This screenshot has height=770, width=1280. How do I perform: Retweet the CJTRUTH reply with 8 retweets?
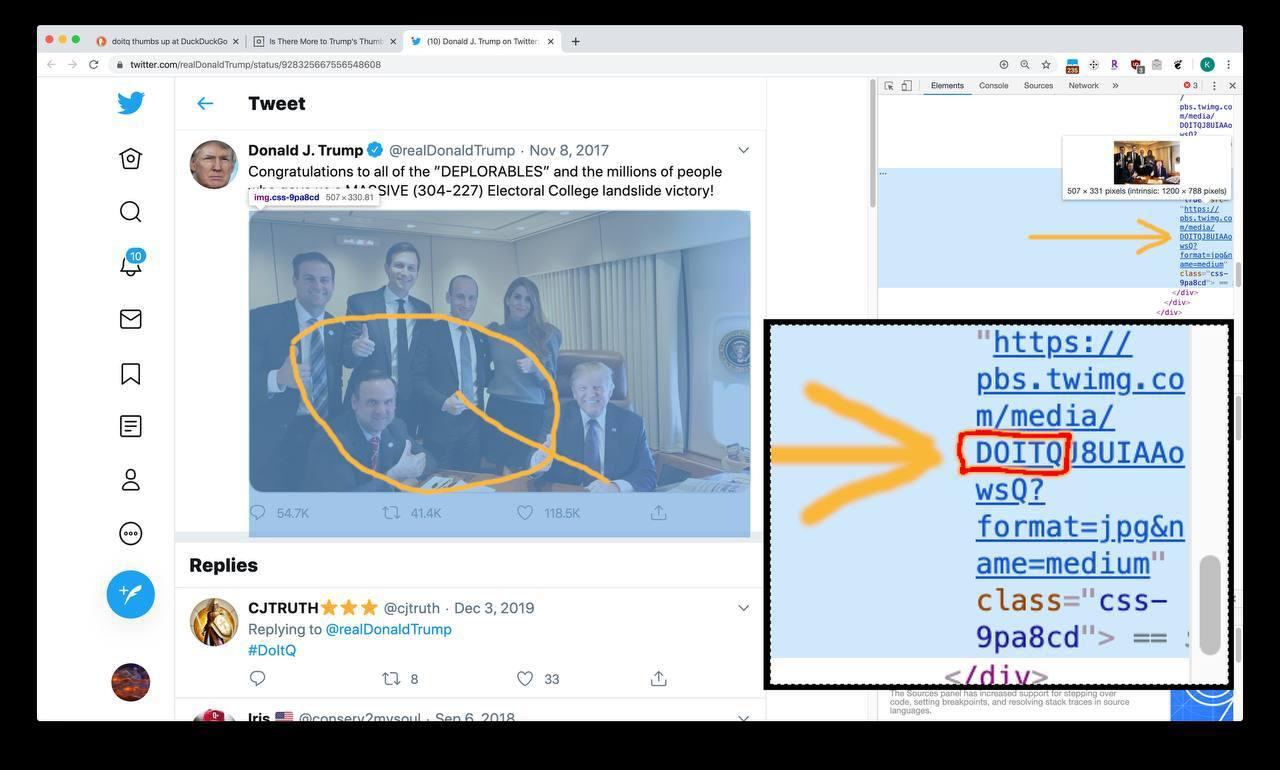(392, 679)
